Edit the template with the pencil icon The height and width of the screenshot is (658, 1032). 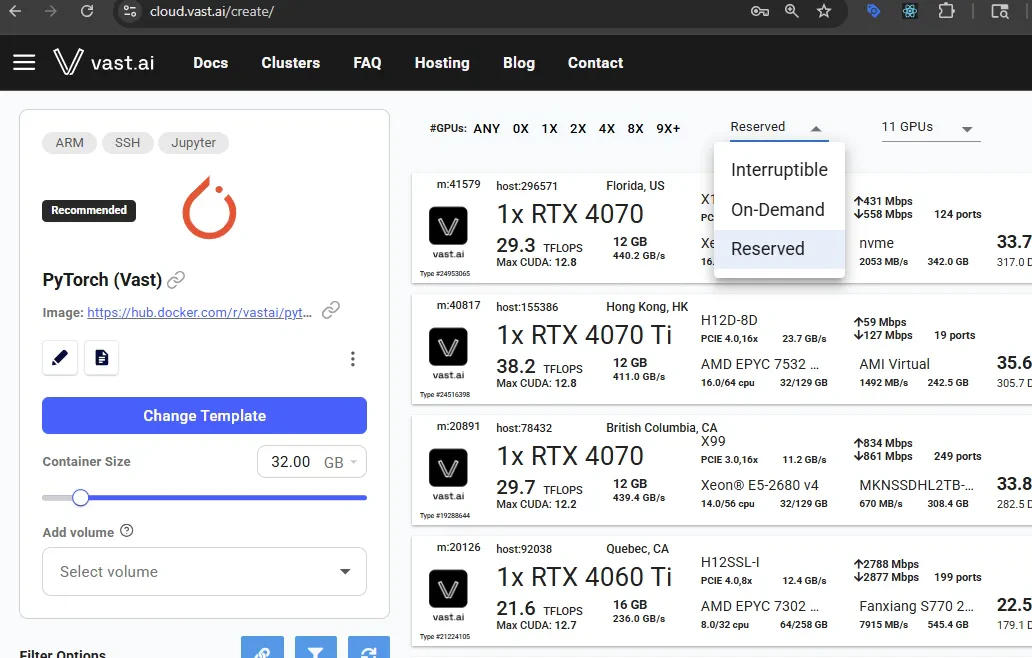[x=60, y=357]
